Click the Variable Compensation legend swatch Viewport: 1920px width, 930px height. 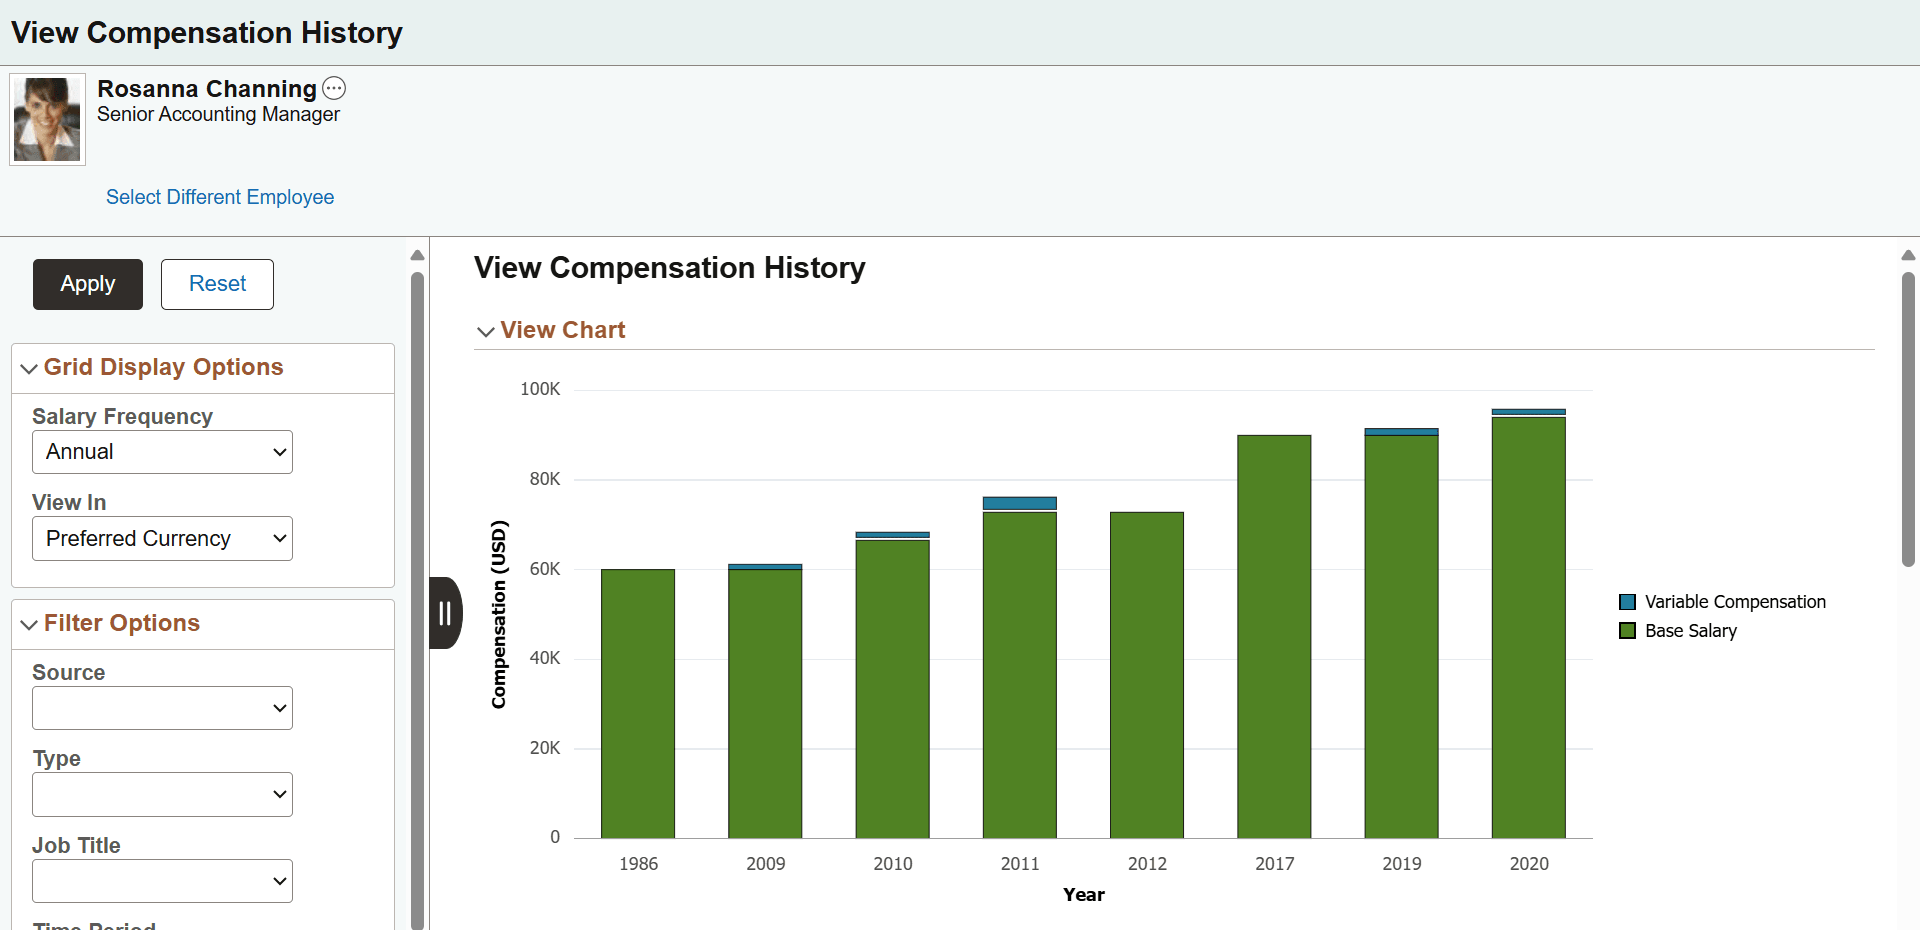point(1627,601)
